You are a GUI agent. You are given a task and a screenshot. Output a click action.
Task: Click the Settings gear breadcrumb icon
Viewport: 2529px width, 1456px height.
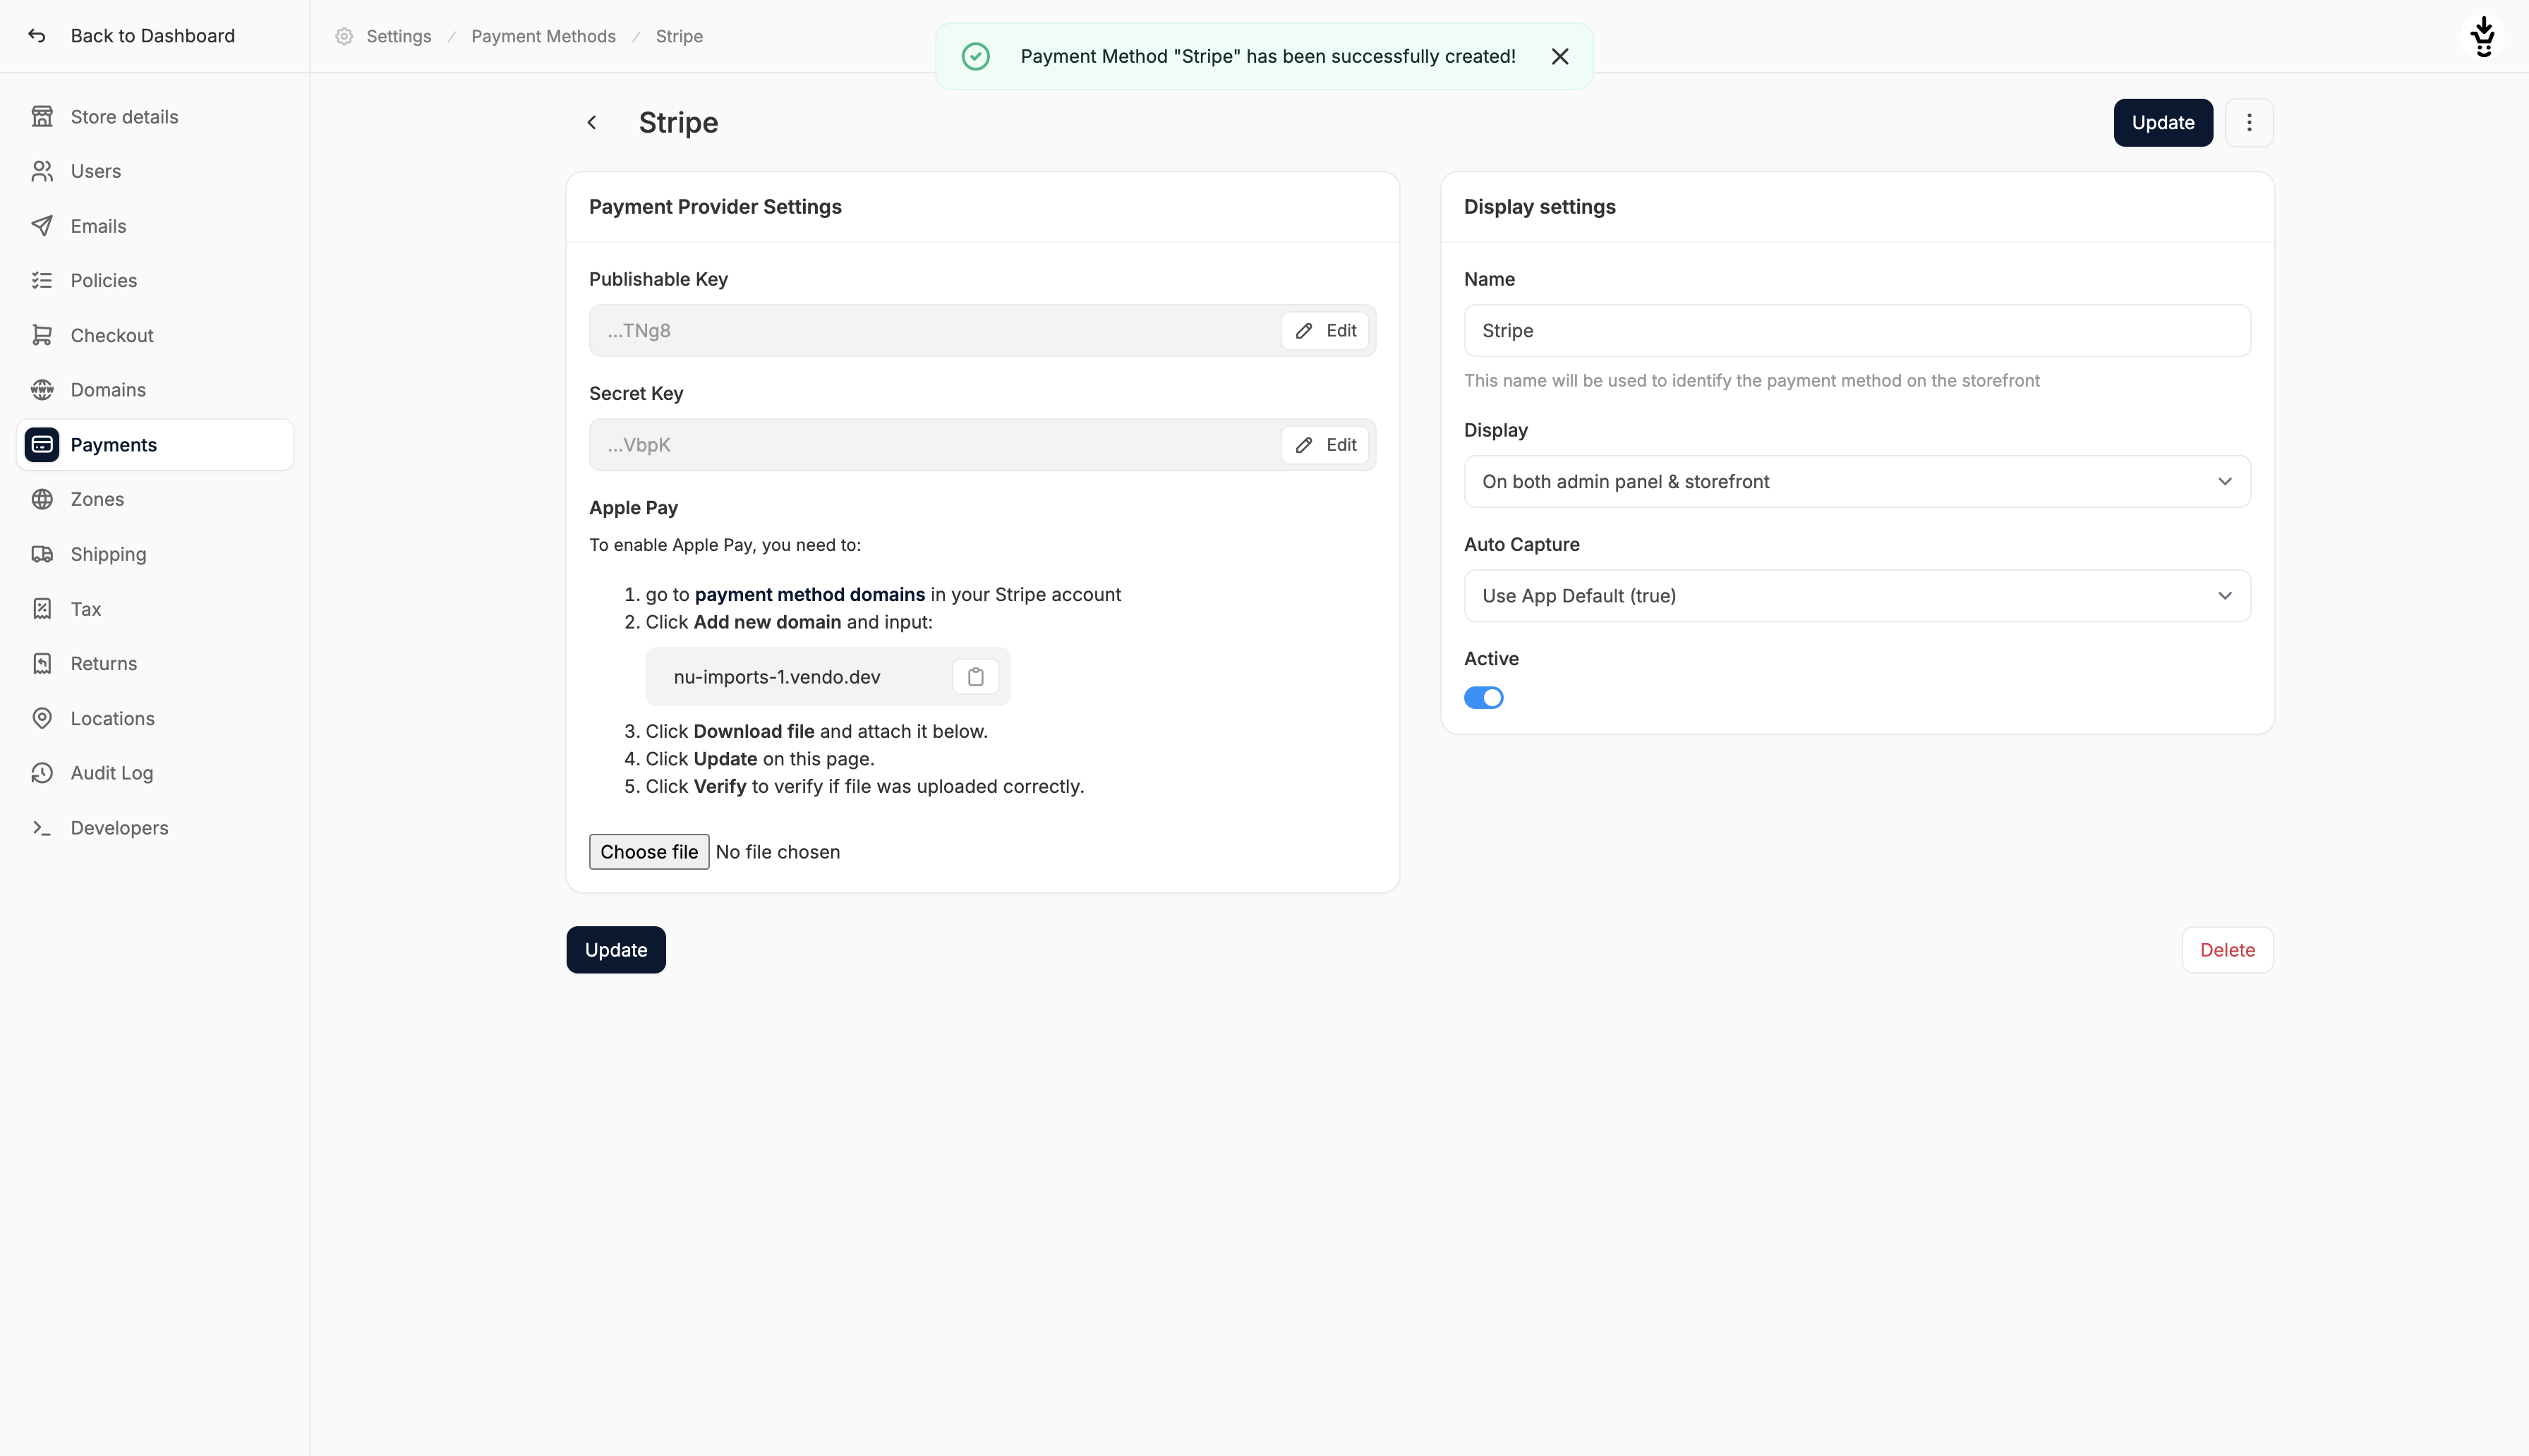344,36
